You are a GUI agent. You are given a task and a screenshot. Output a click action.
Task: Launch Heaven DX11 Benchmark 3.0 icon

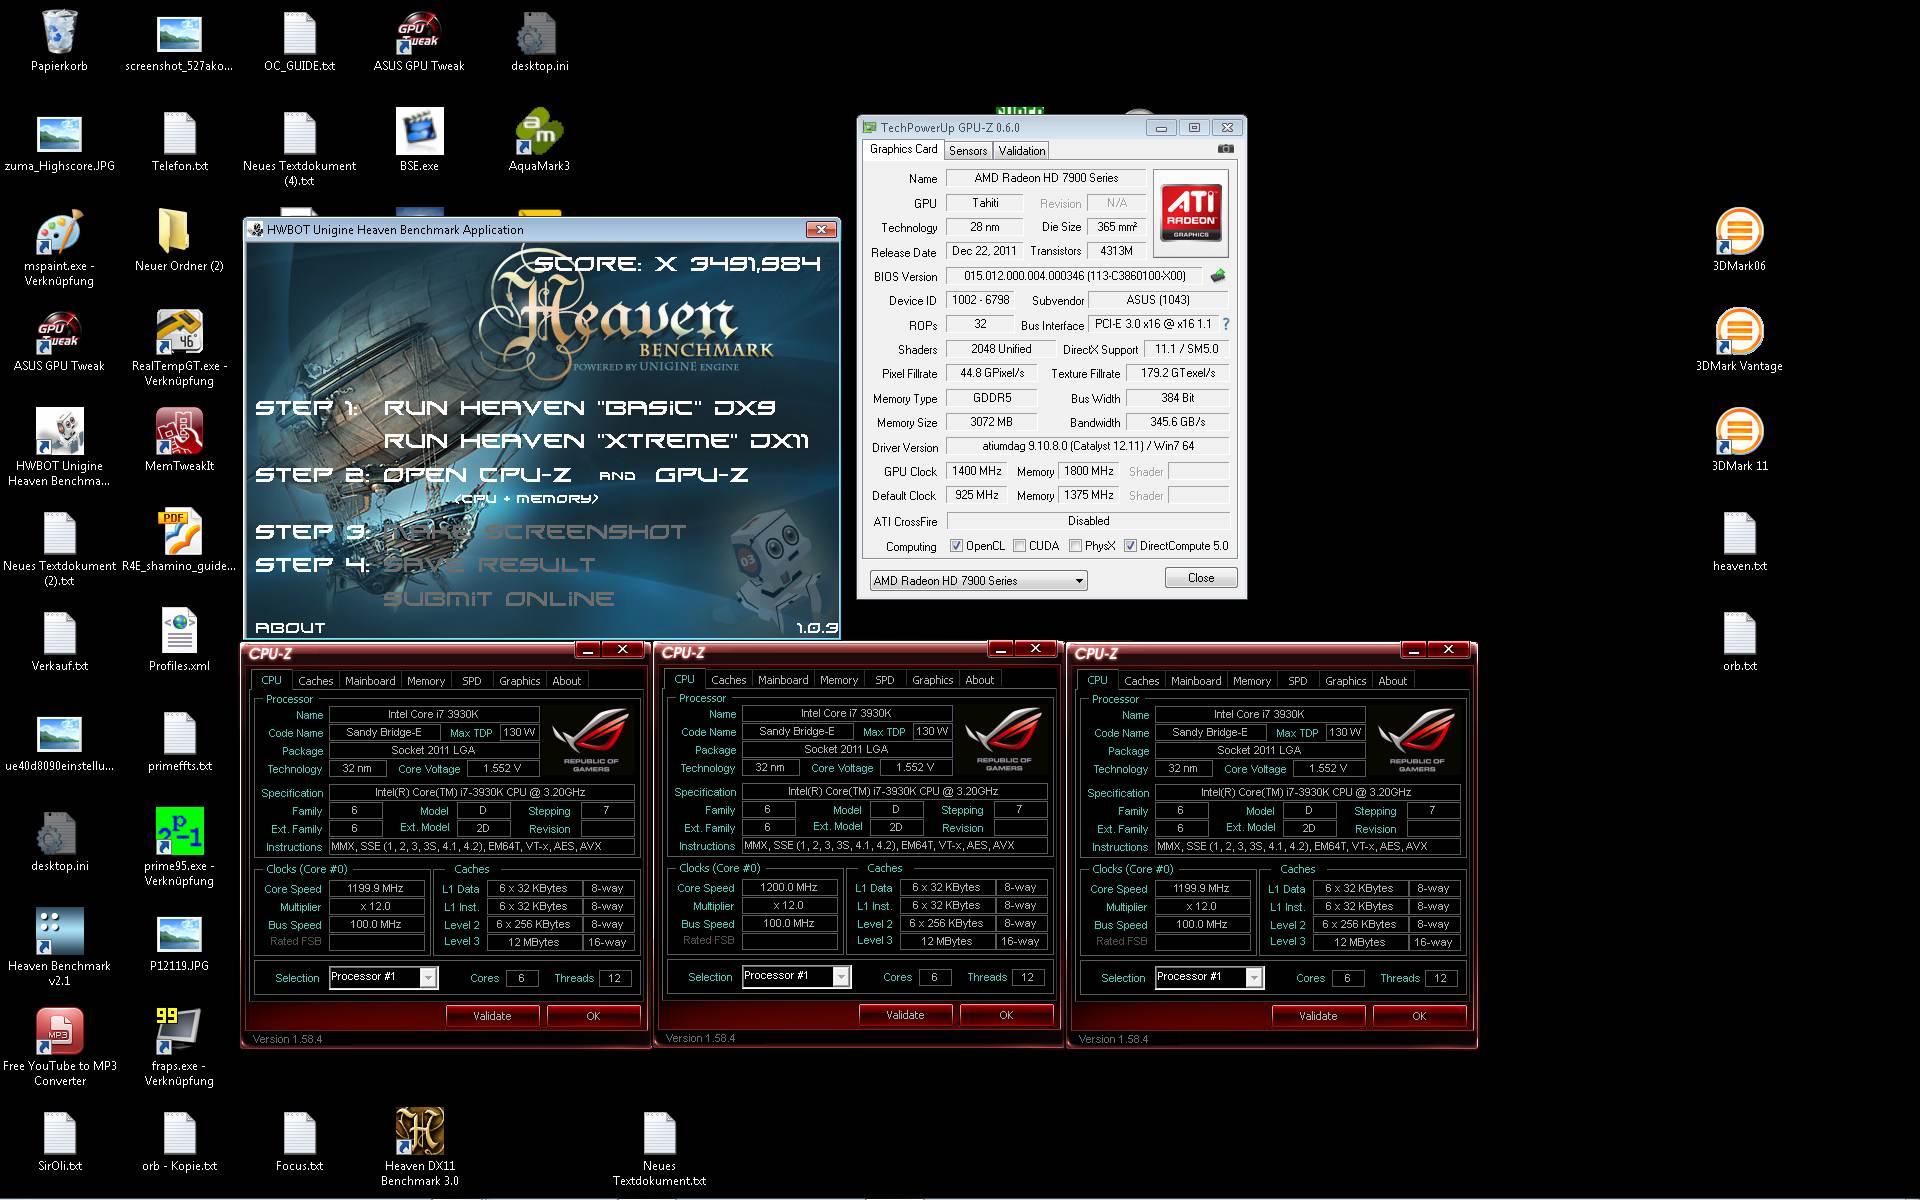pos(419,1132)
